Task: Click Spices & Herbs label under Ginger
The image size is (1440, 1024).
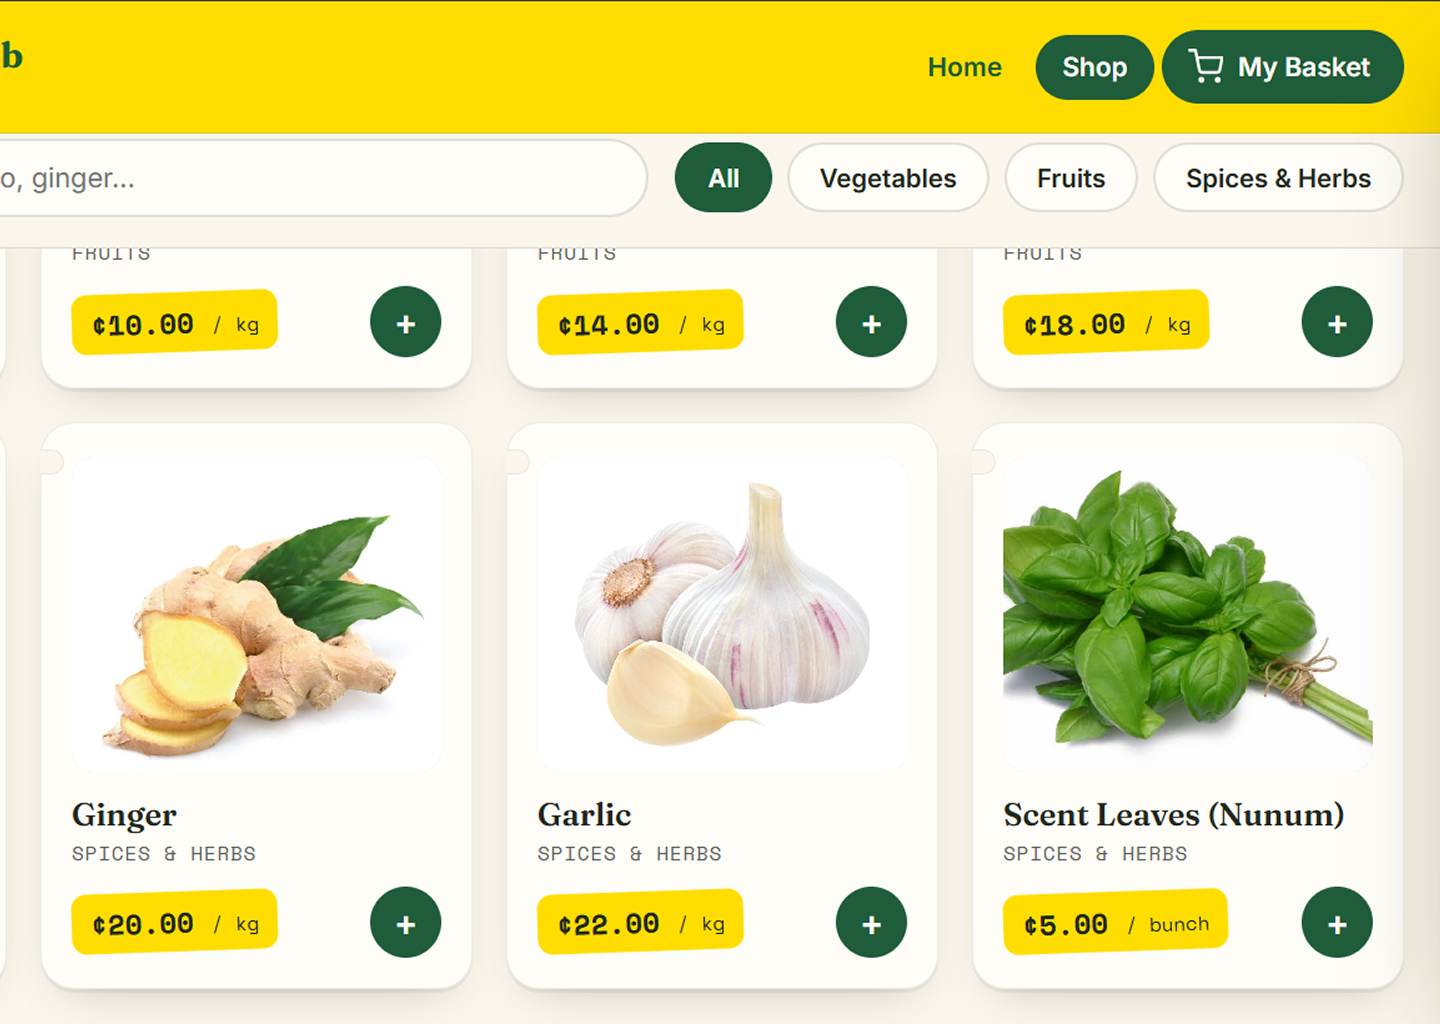Action: (x=164, y=854)
